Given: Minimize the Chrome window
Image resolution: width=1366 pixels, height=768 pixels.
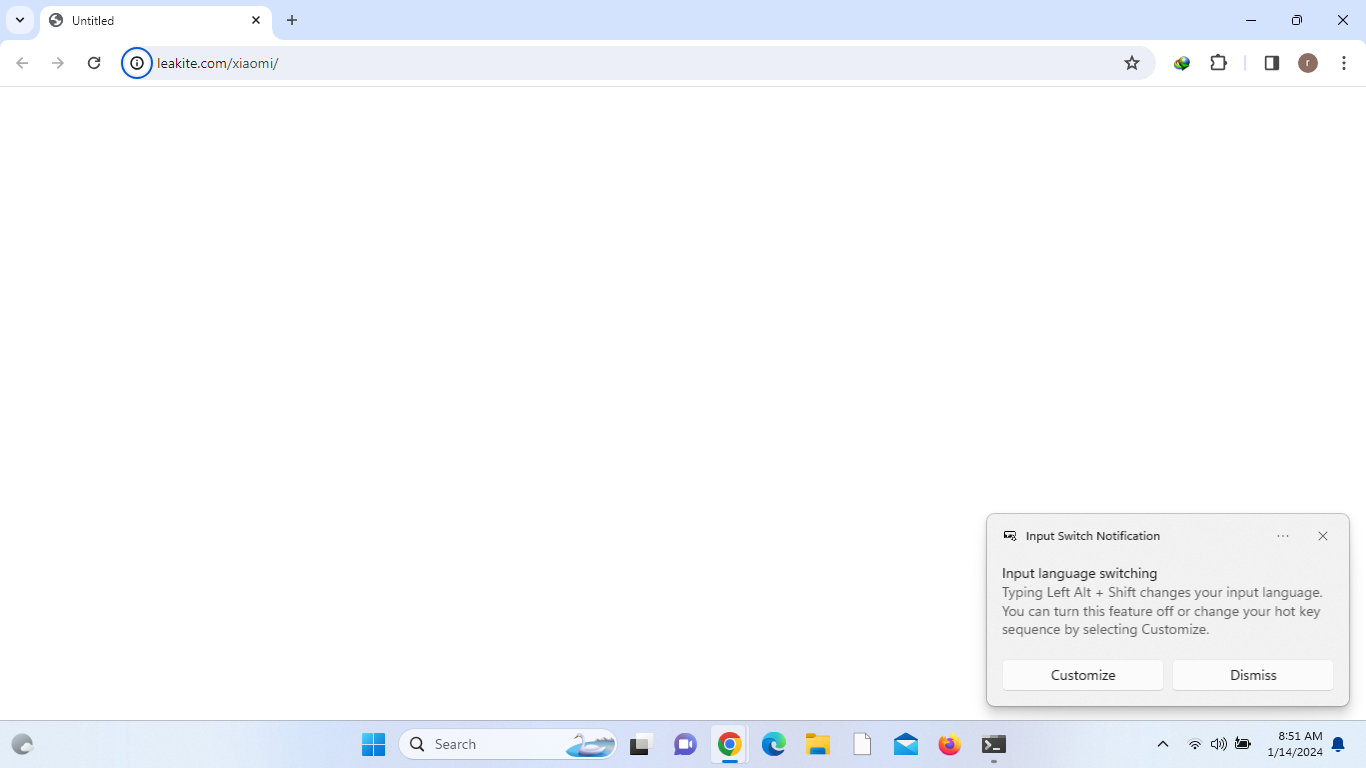Looking at the screenshot, I should (x=1251, y=20).
